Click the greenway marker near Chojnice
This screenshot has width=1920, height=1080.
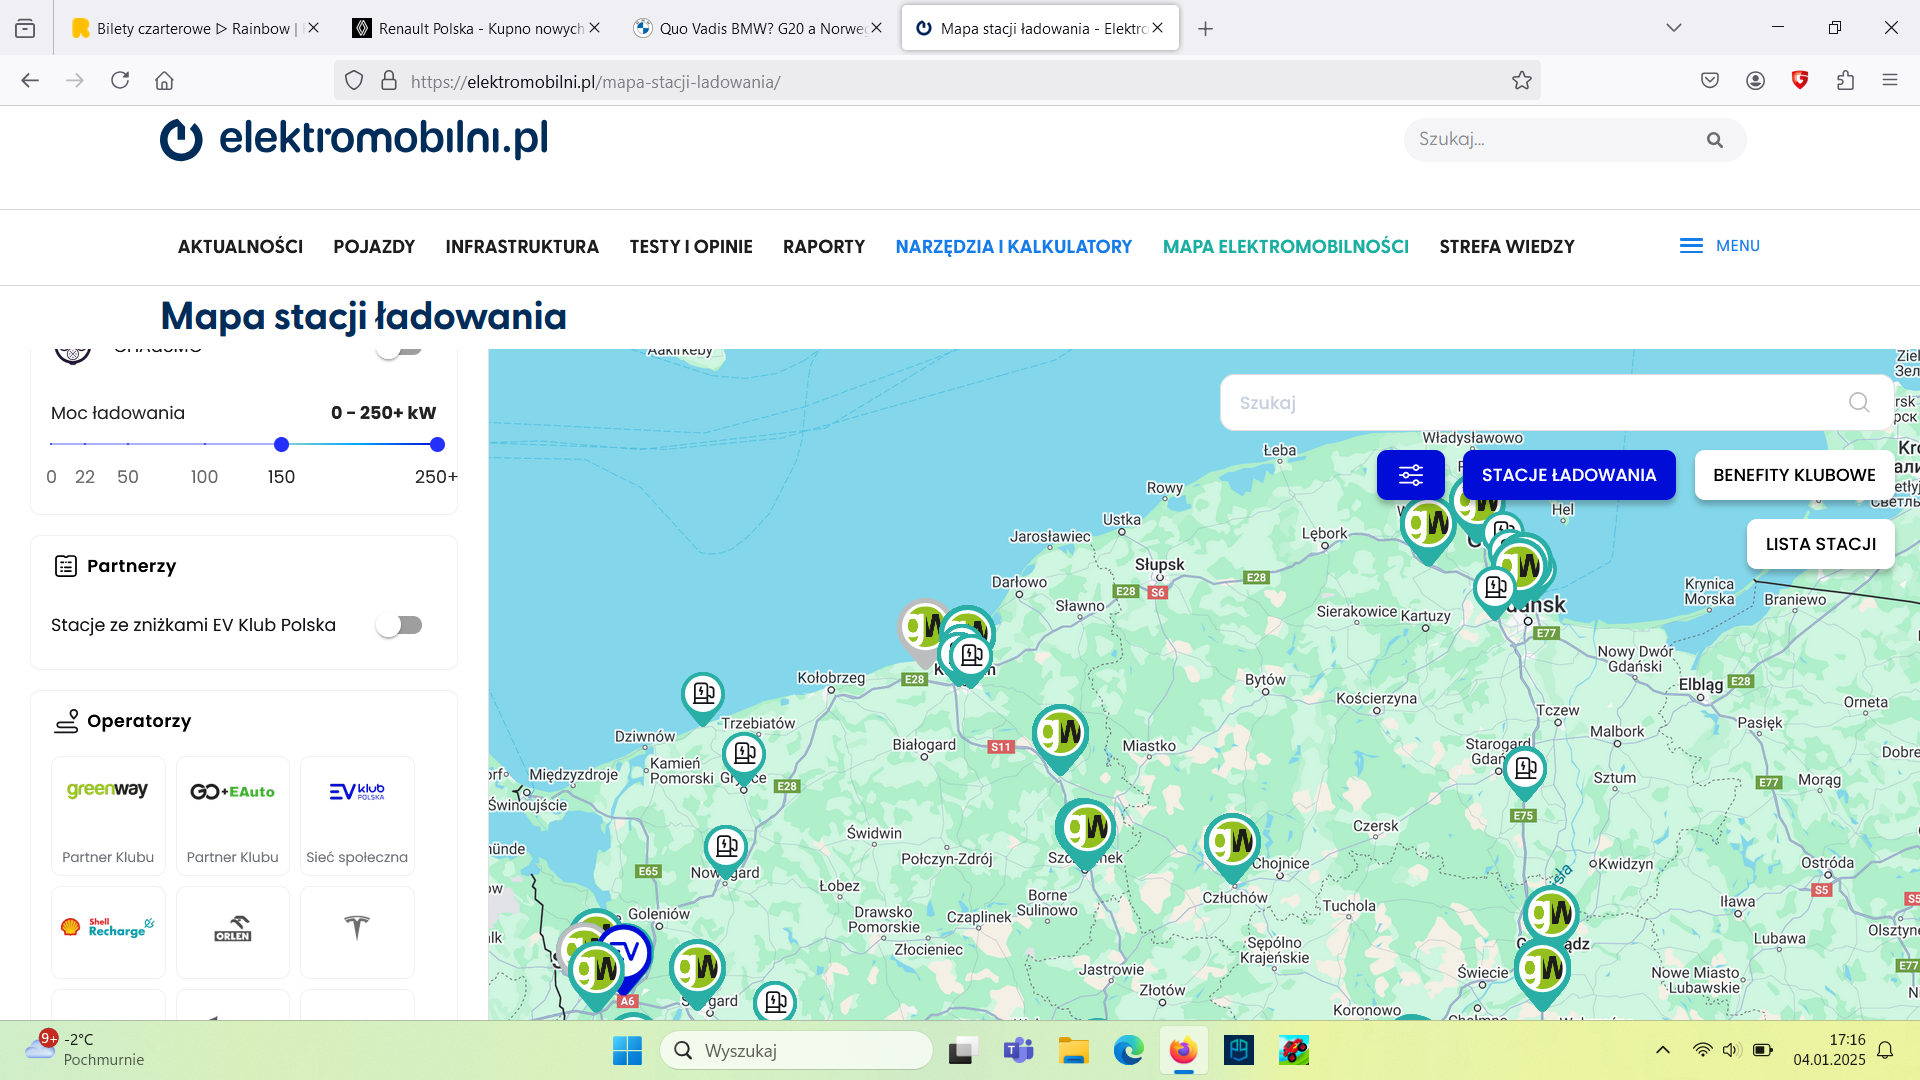pos(1232,847)
